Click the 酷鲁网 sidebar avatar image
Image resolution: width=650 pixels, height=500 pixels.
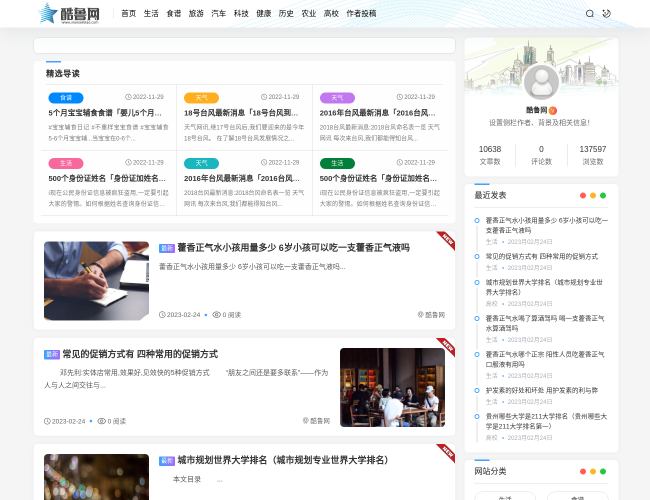click(541, 82)
